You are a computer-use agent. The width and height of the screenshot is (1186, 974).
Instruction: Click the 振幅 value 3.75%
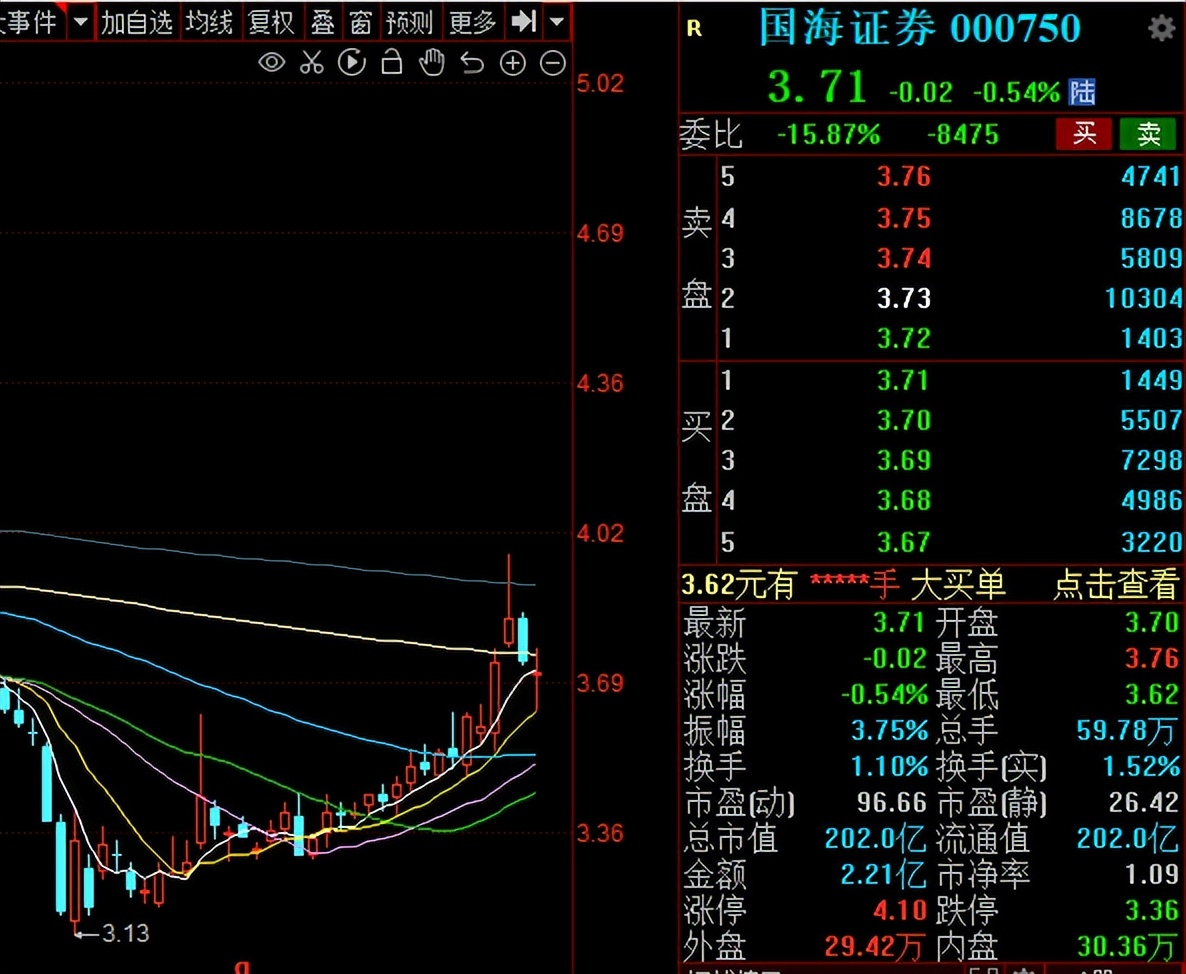[x=890, y=730]
